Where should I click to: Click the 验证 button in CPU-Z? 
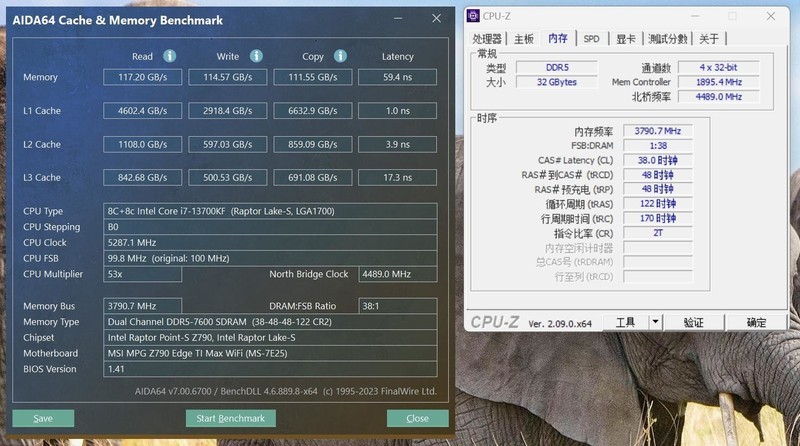click(693, 322)
